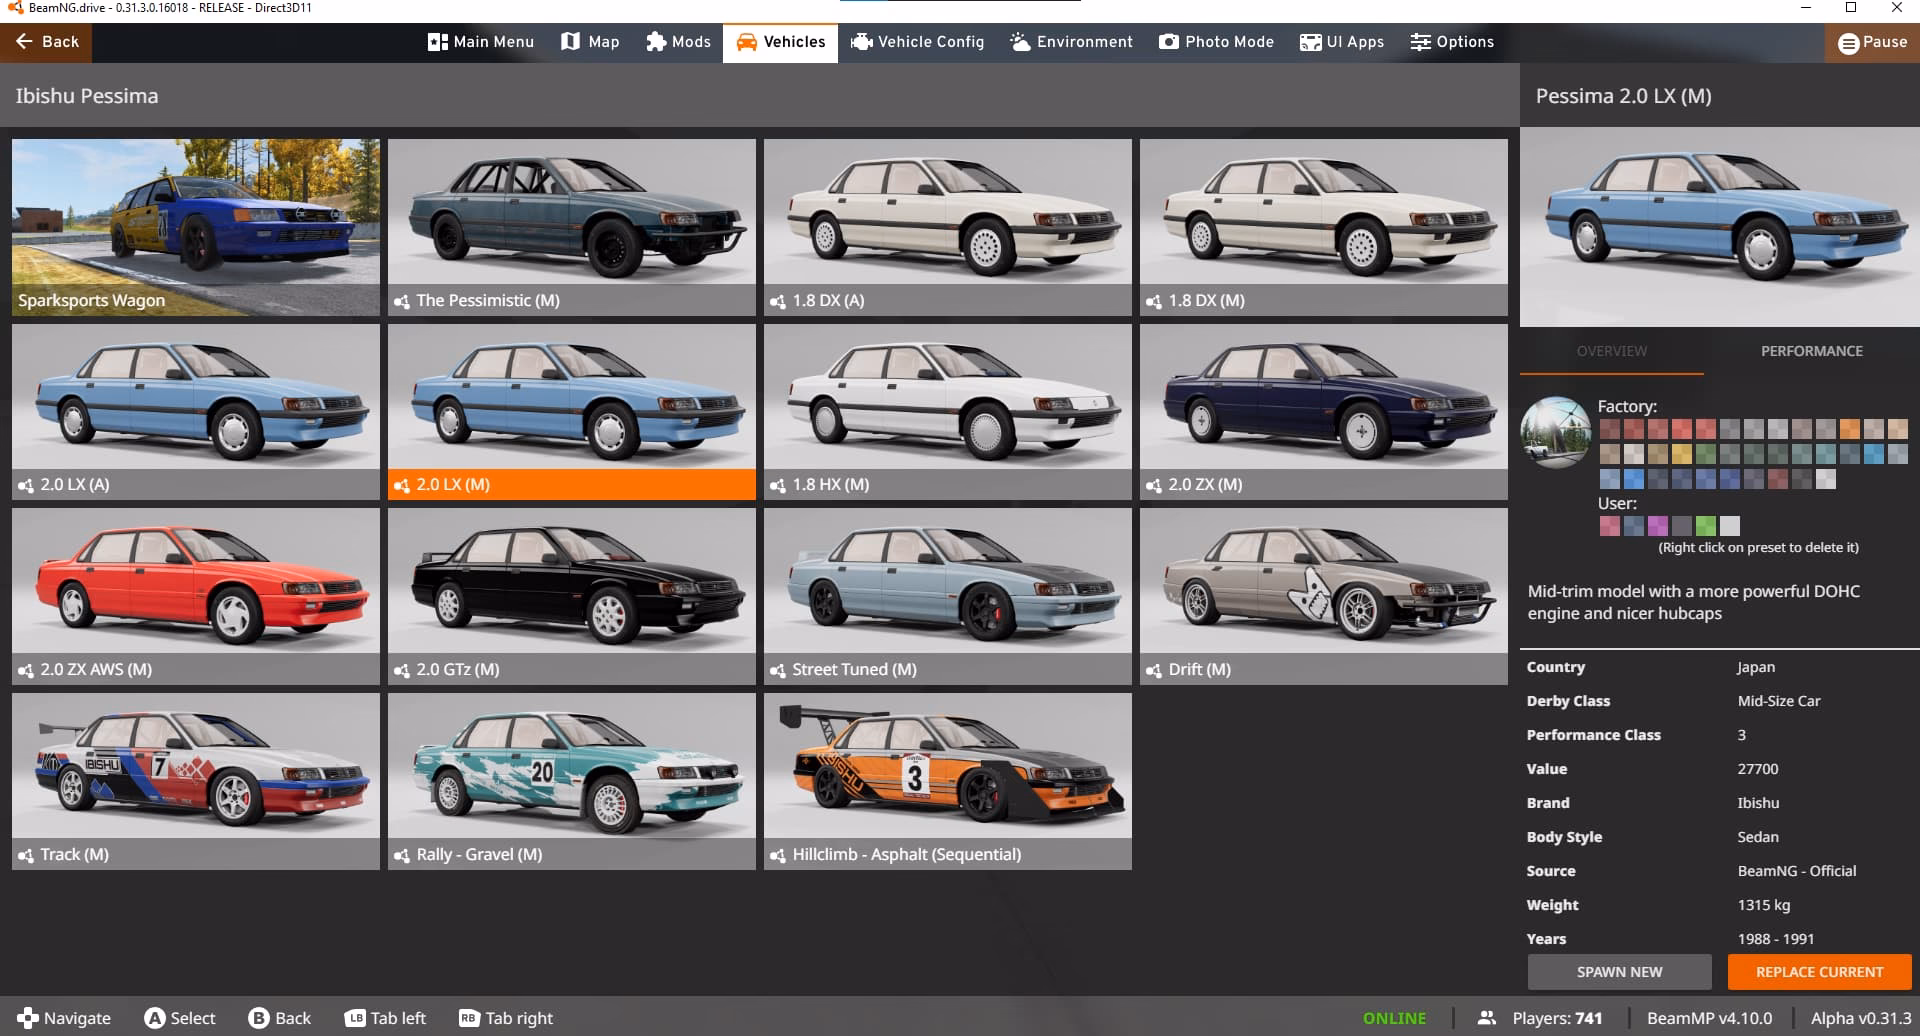Click the Environment weather icon

1020,42
